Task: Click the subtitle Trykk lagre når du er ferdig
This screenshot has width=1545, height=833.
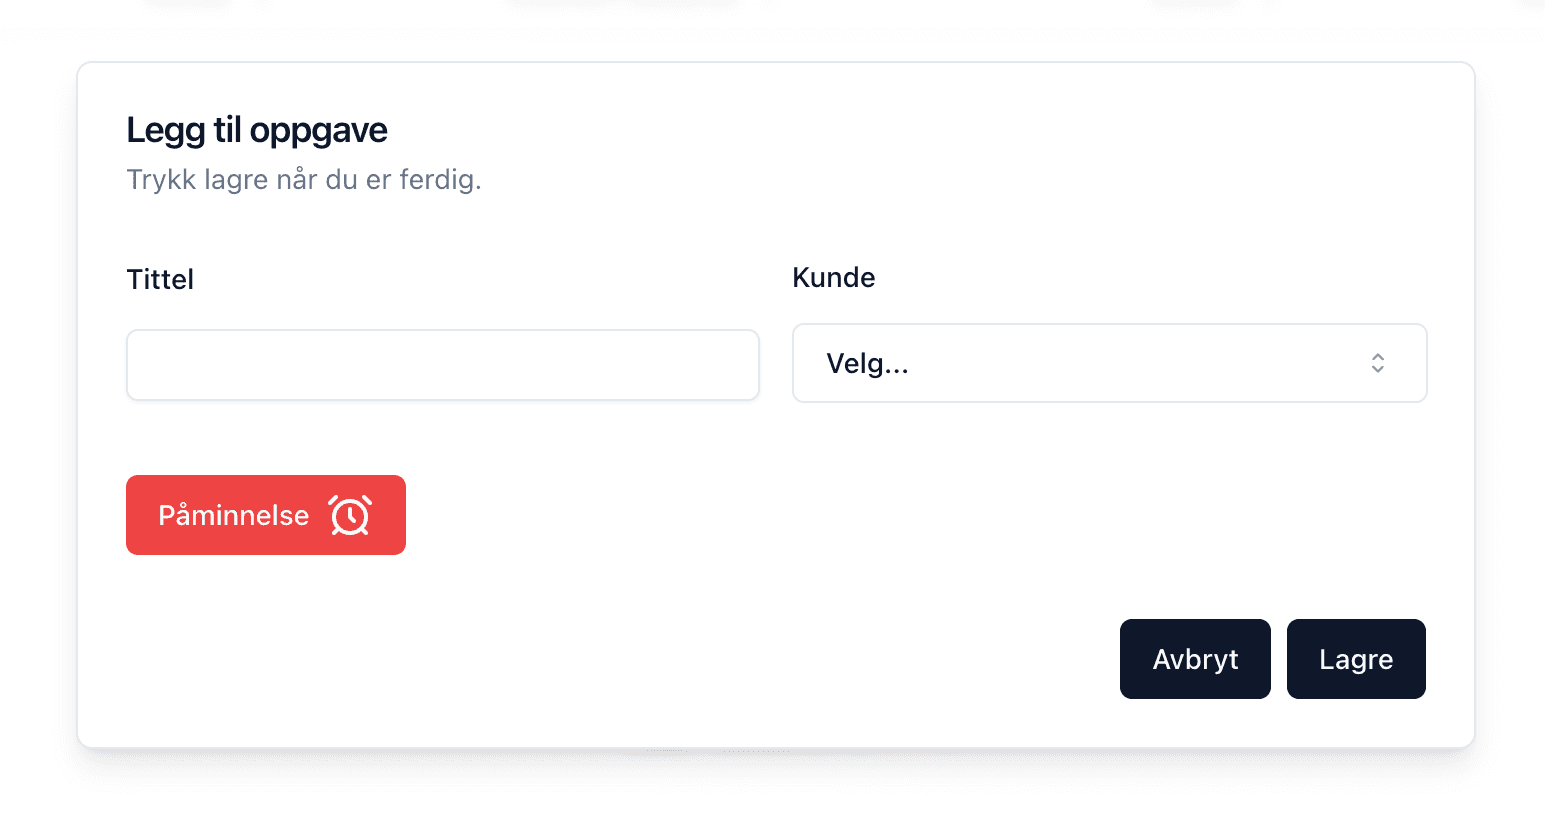Action: pos(304,179)
